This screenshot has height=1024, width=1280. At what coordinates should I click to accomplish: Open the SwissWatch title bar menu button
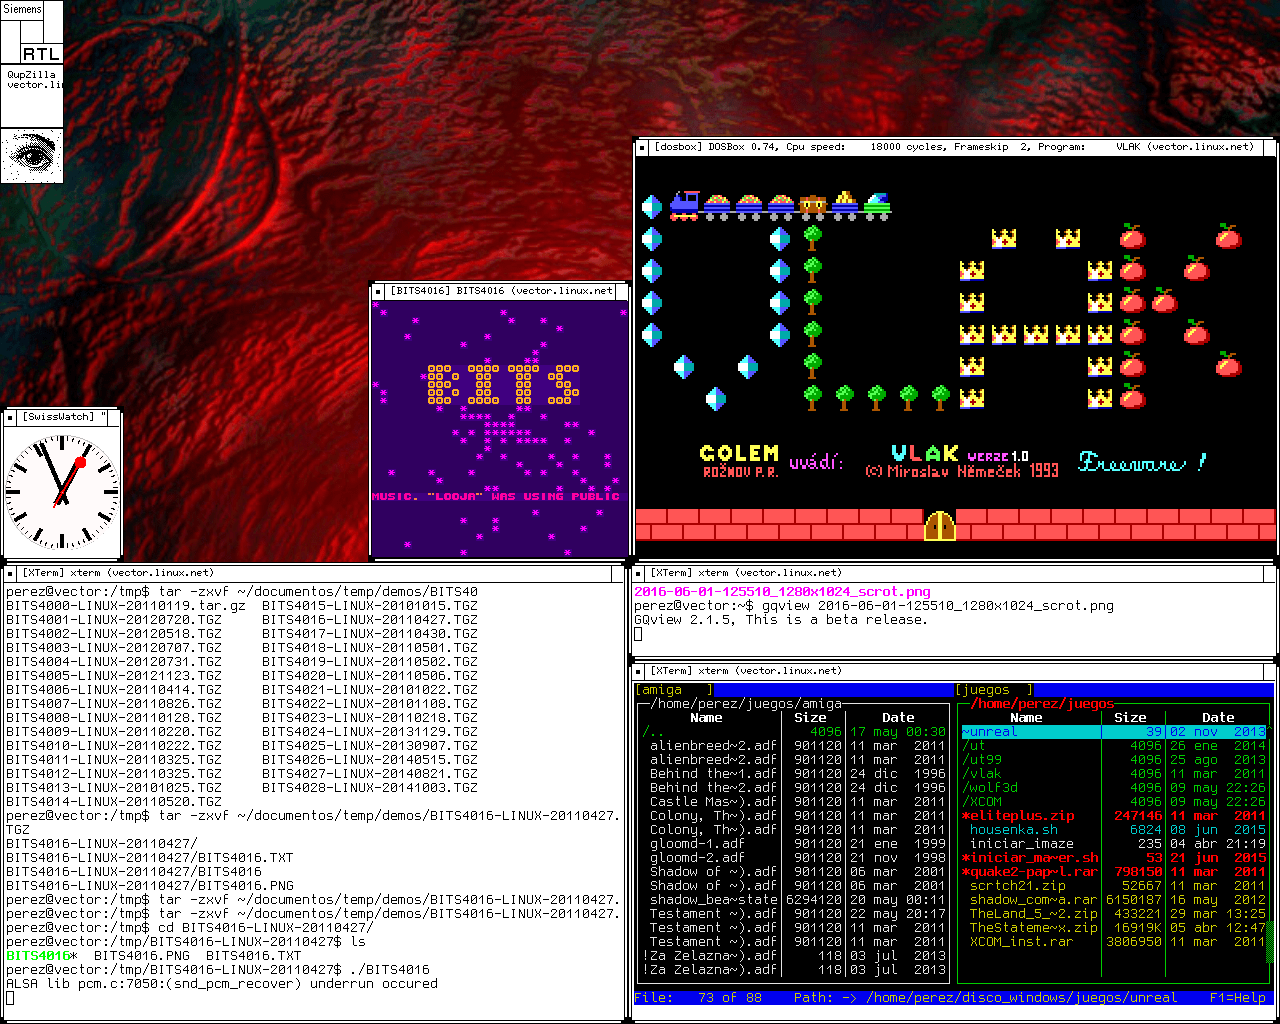coord(11,417)
